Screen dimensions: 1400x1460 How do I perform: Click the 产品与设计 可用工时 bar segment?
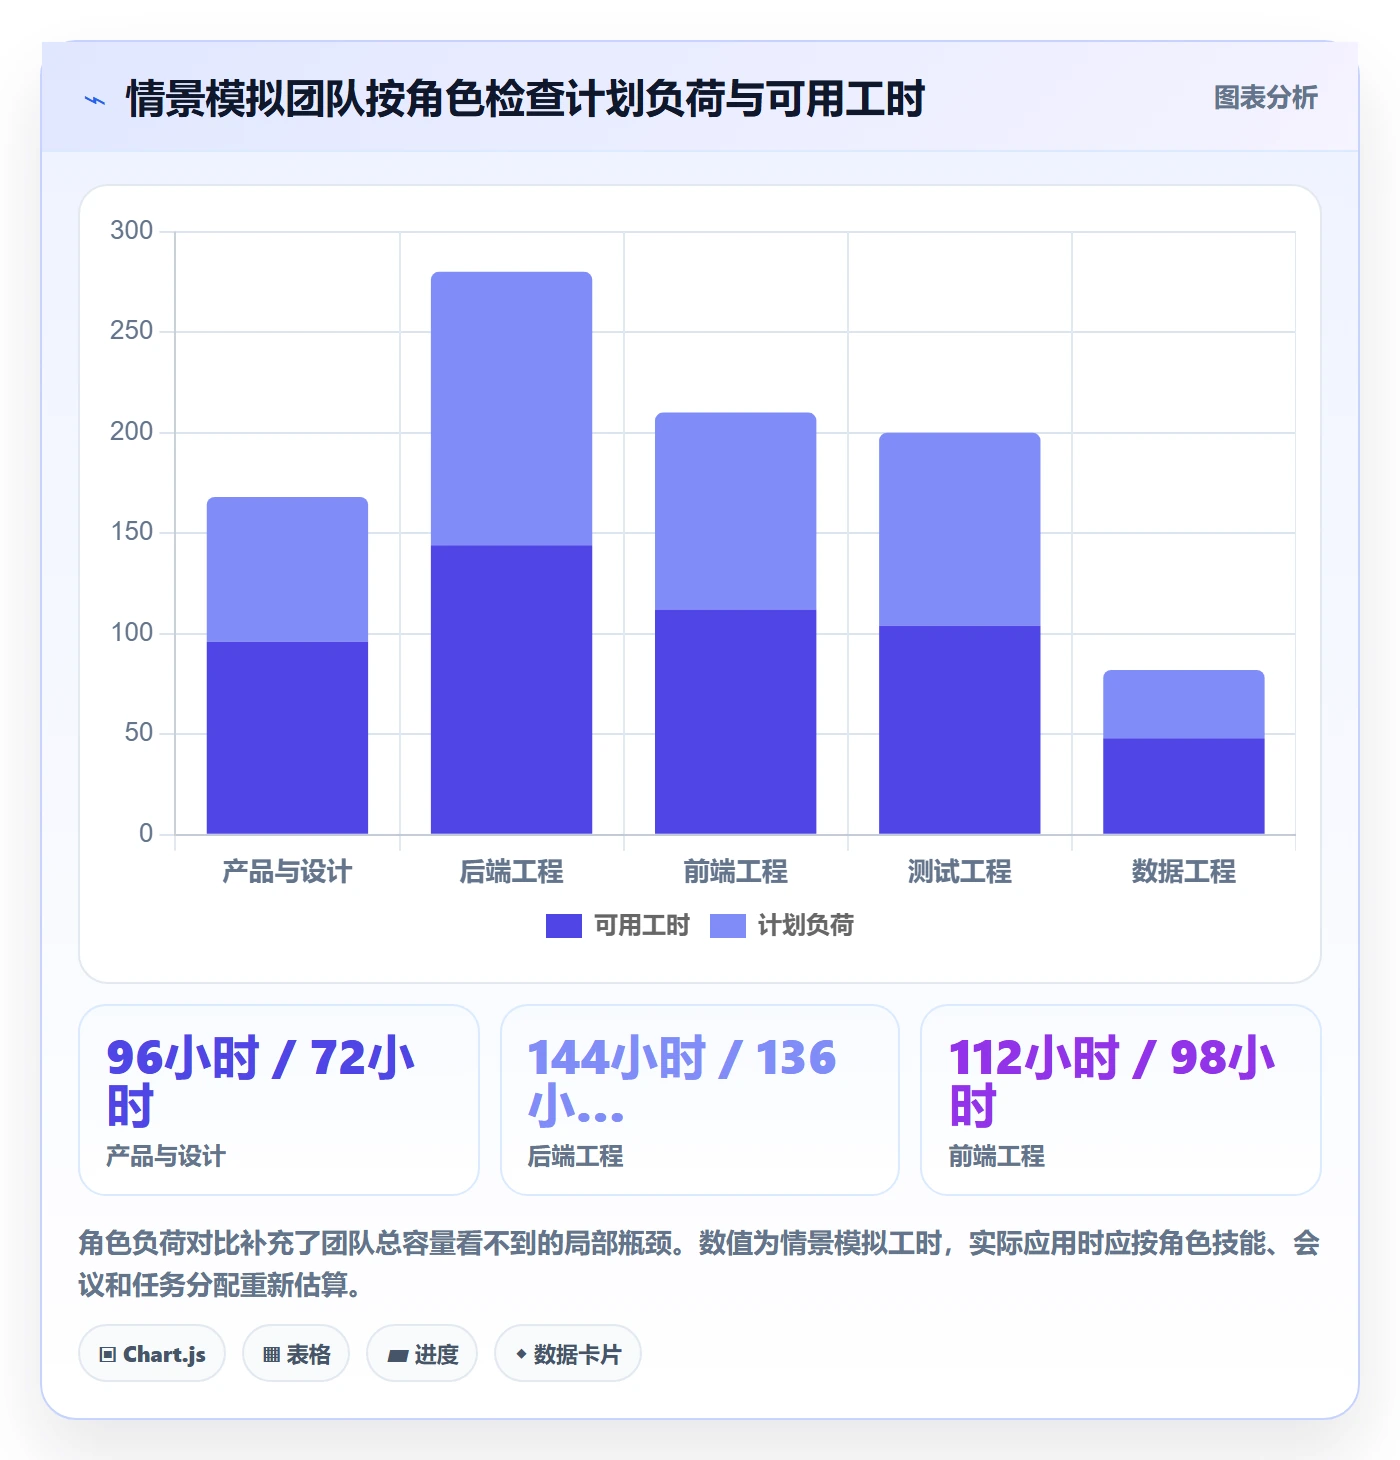tap(287, 738)
